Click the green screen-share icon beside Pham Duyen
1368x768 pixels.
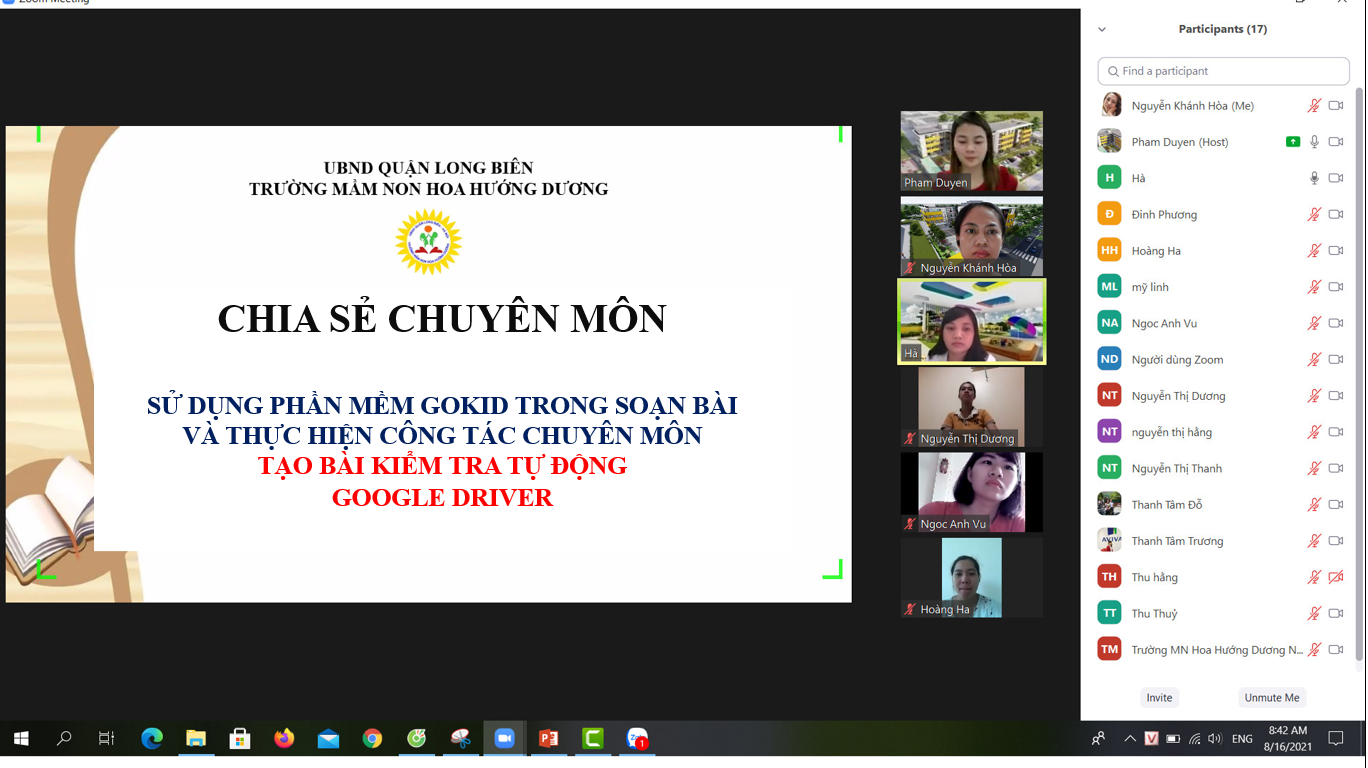click(1293, 142)
